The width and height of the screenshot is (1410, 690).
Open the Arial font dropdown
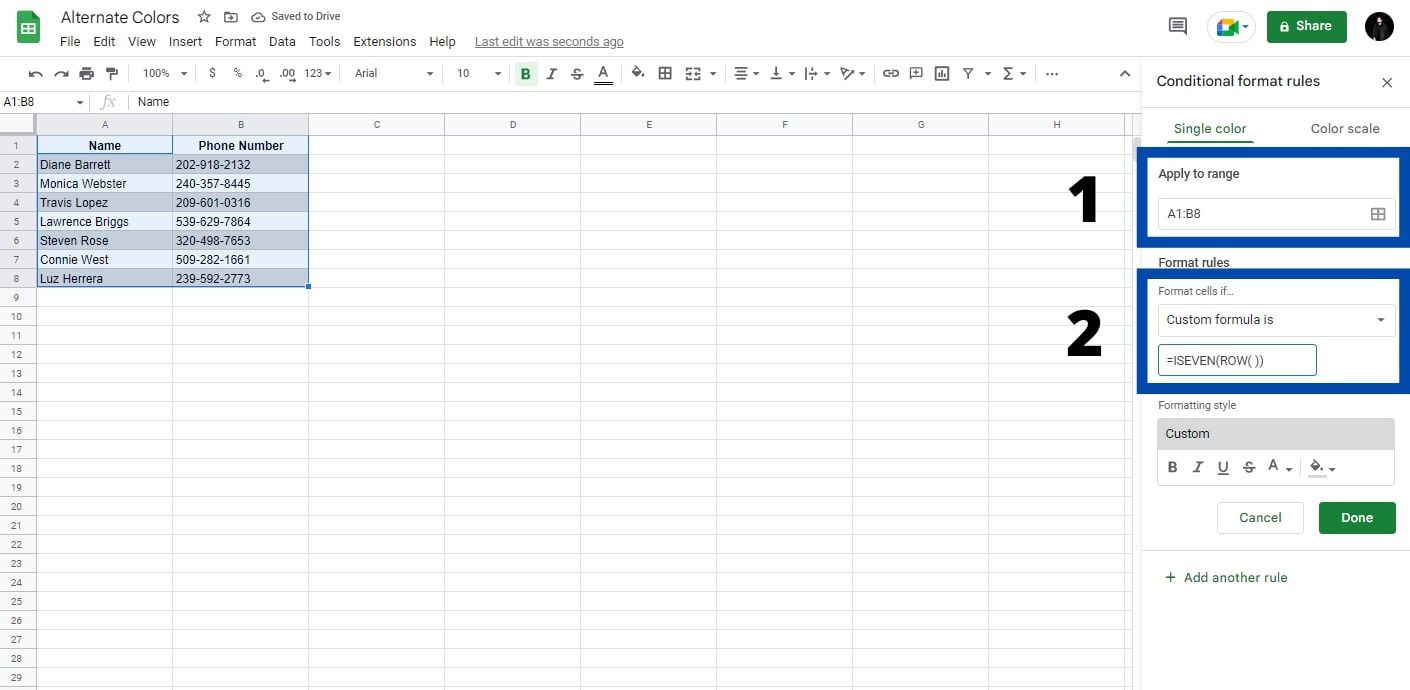[394, 73]
